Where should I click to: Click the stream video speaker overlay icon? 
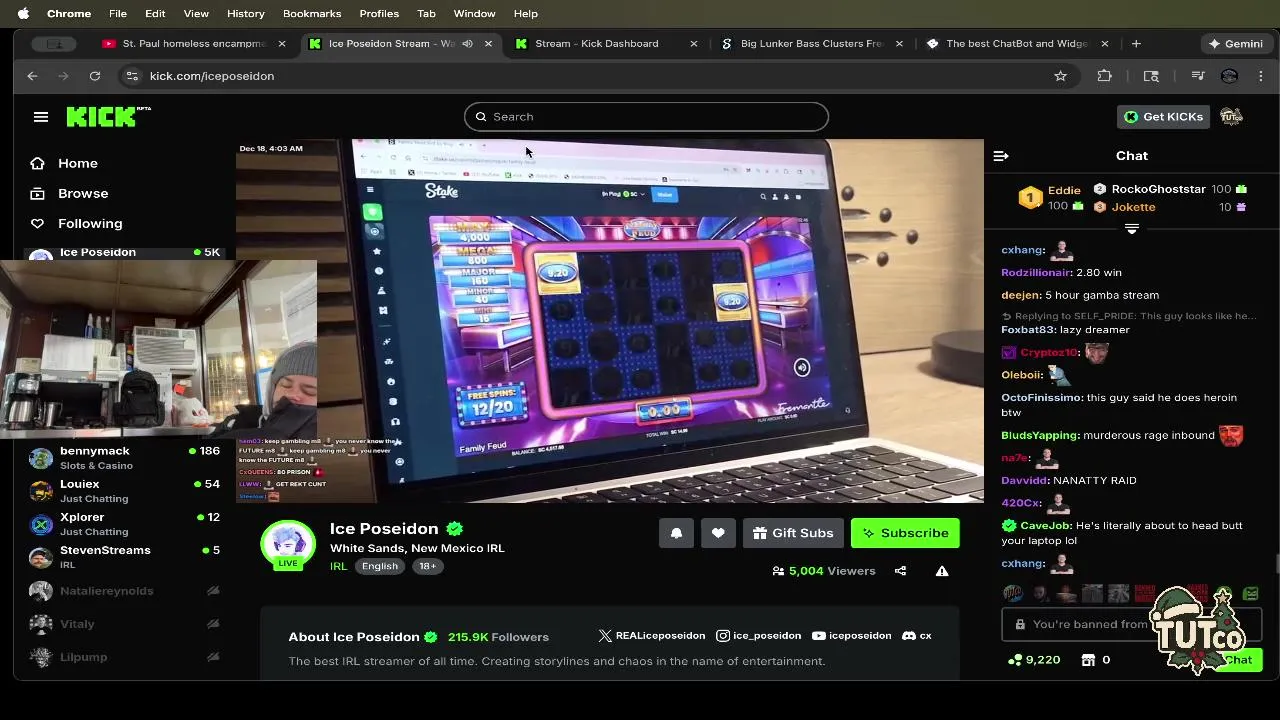pos(802,368)
